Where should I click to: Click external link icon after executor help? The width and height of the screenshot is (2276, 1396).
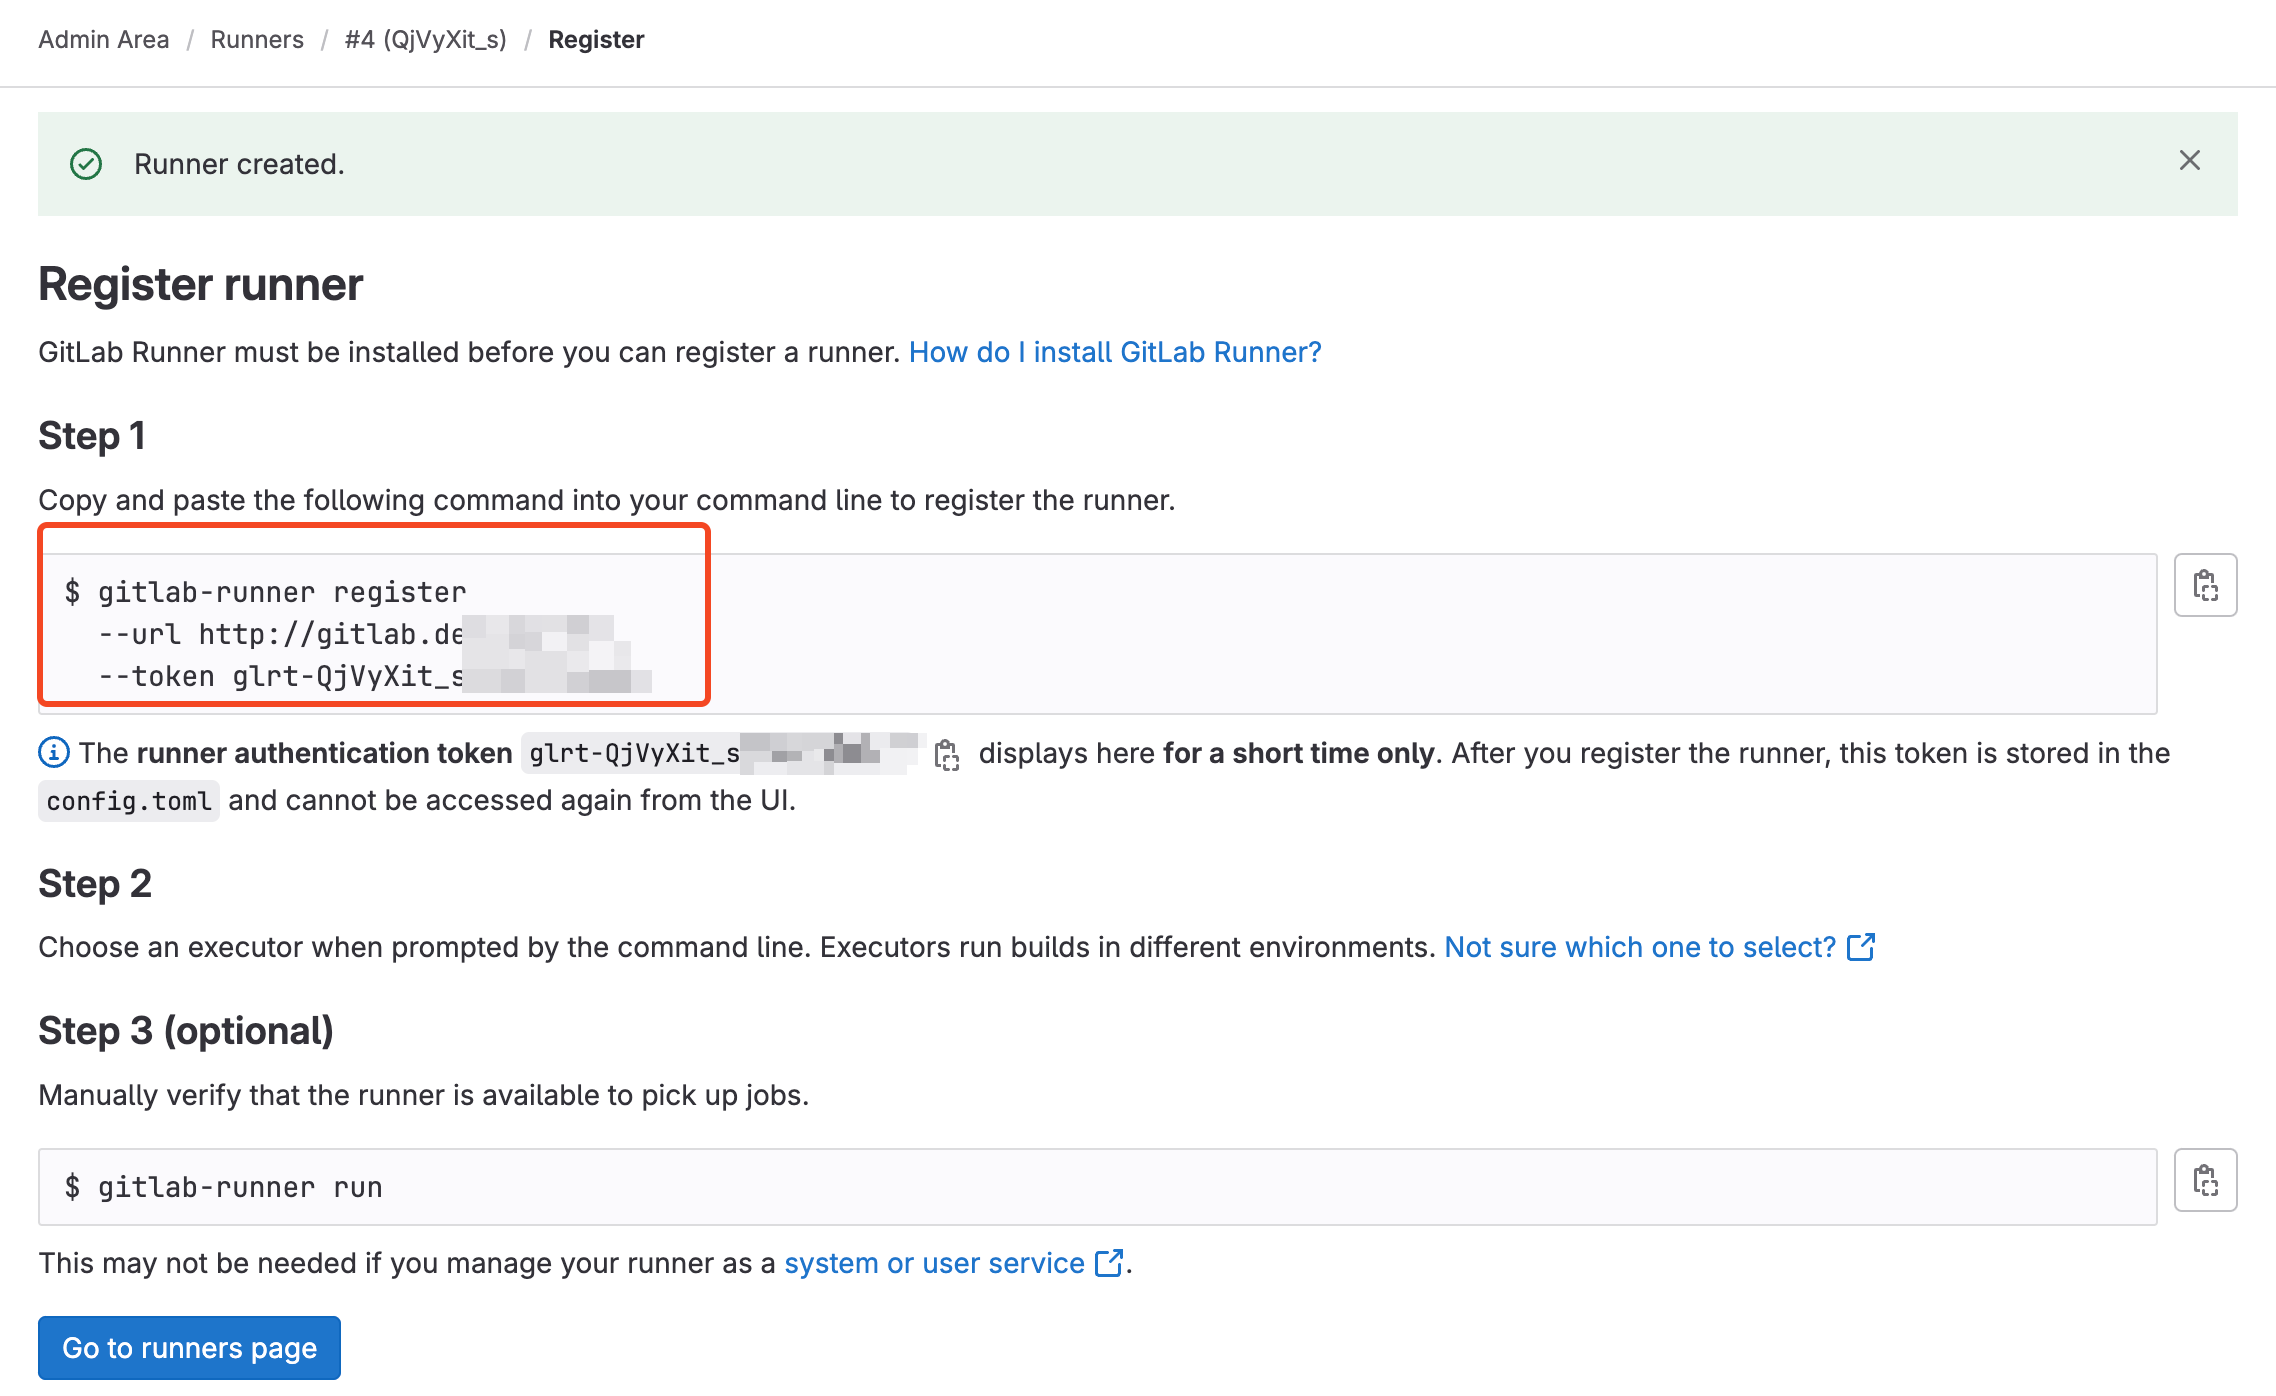[x=1860, y=947]
